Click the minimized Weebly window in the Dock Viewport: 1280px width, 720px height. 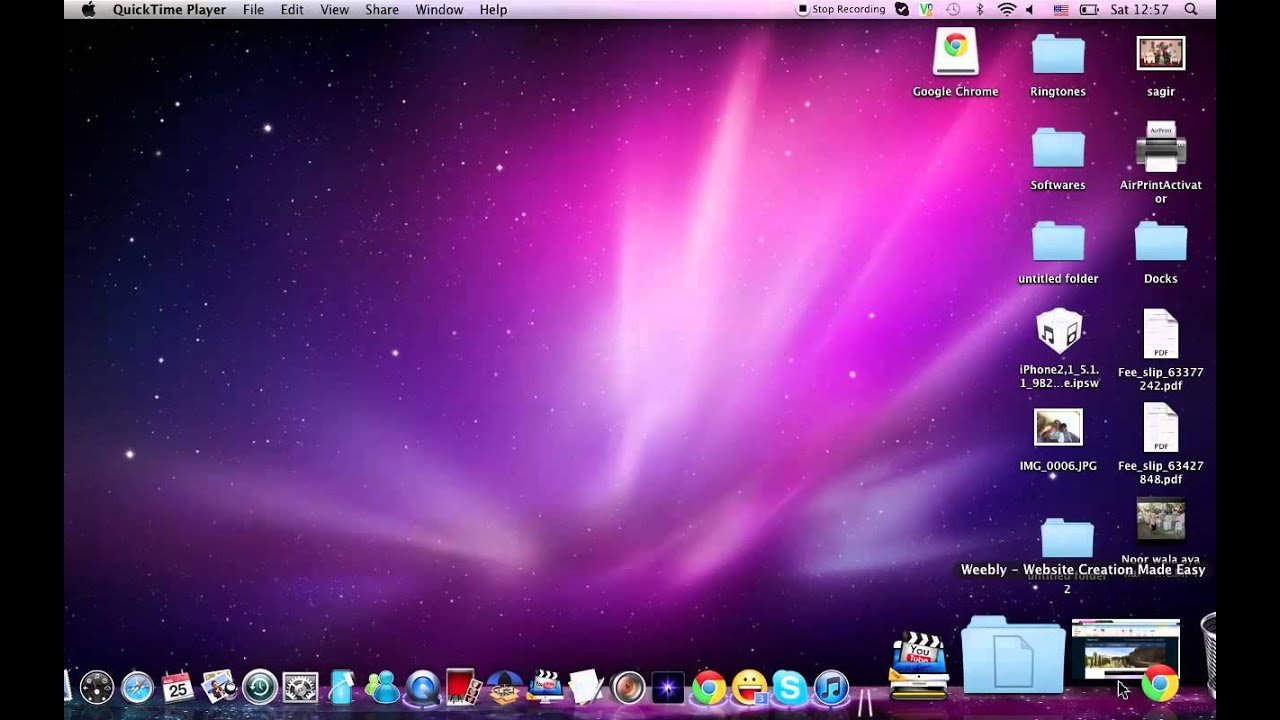click(1124, 650)
